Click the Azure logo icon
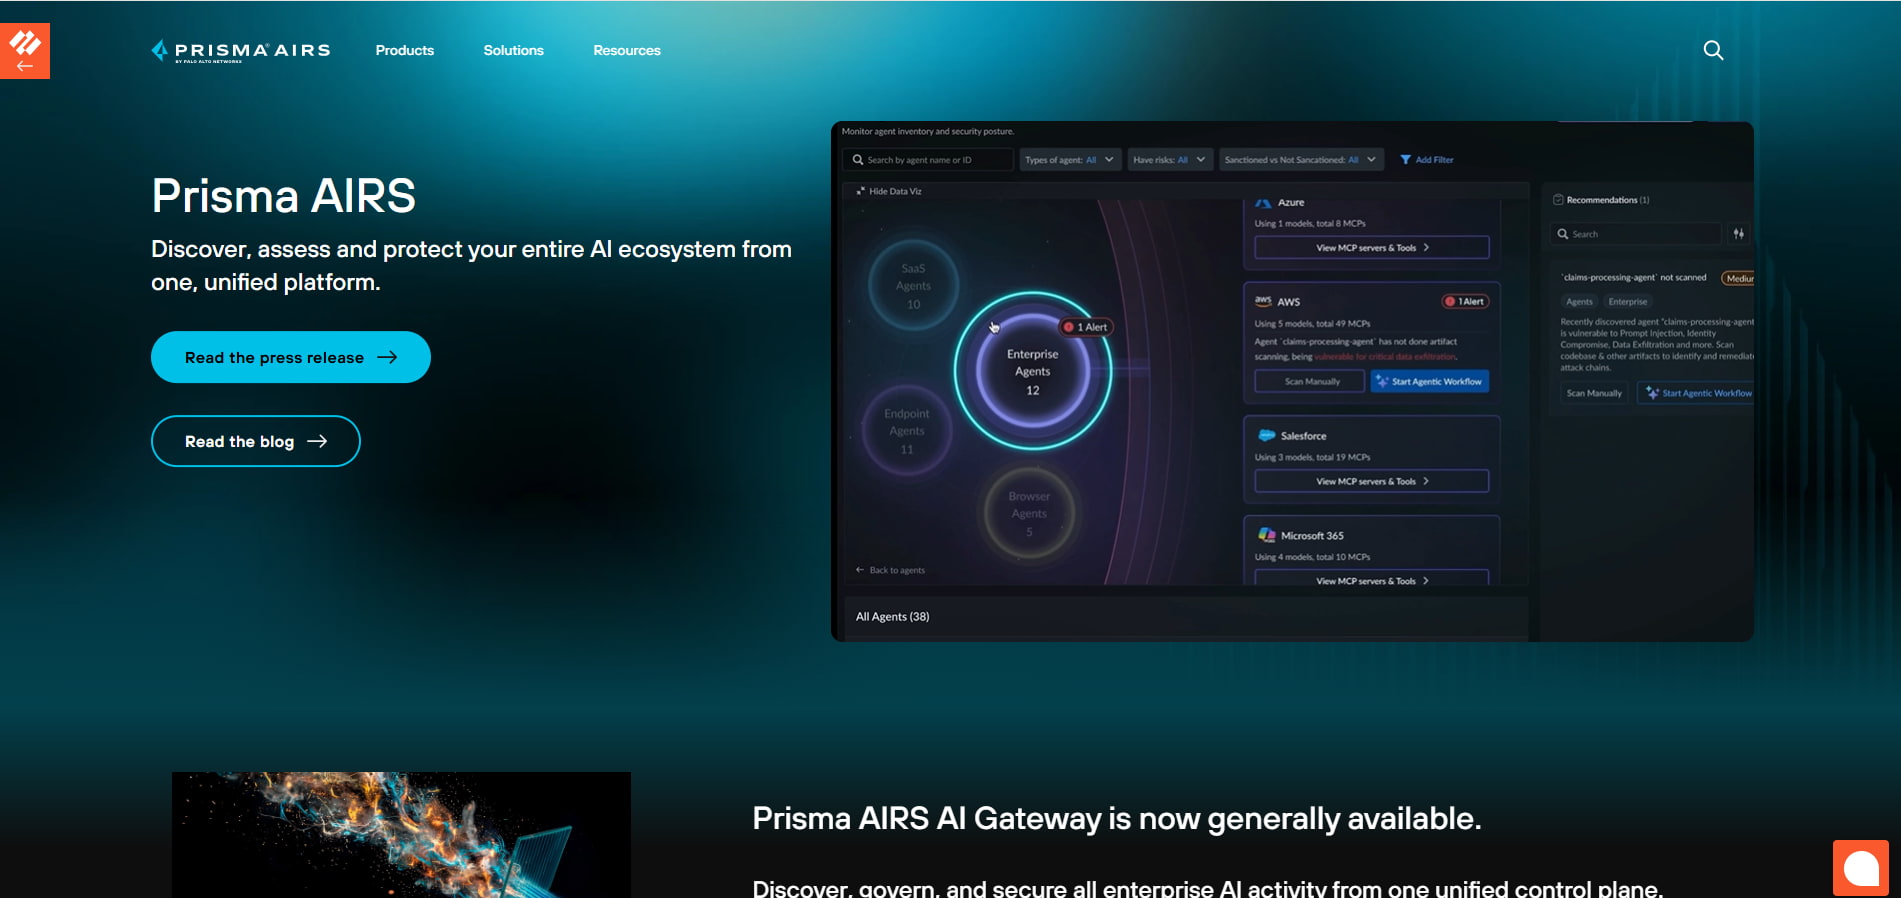This screenshot has width=1901, height=898. (1264, 203)
